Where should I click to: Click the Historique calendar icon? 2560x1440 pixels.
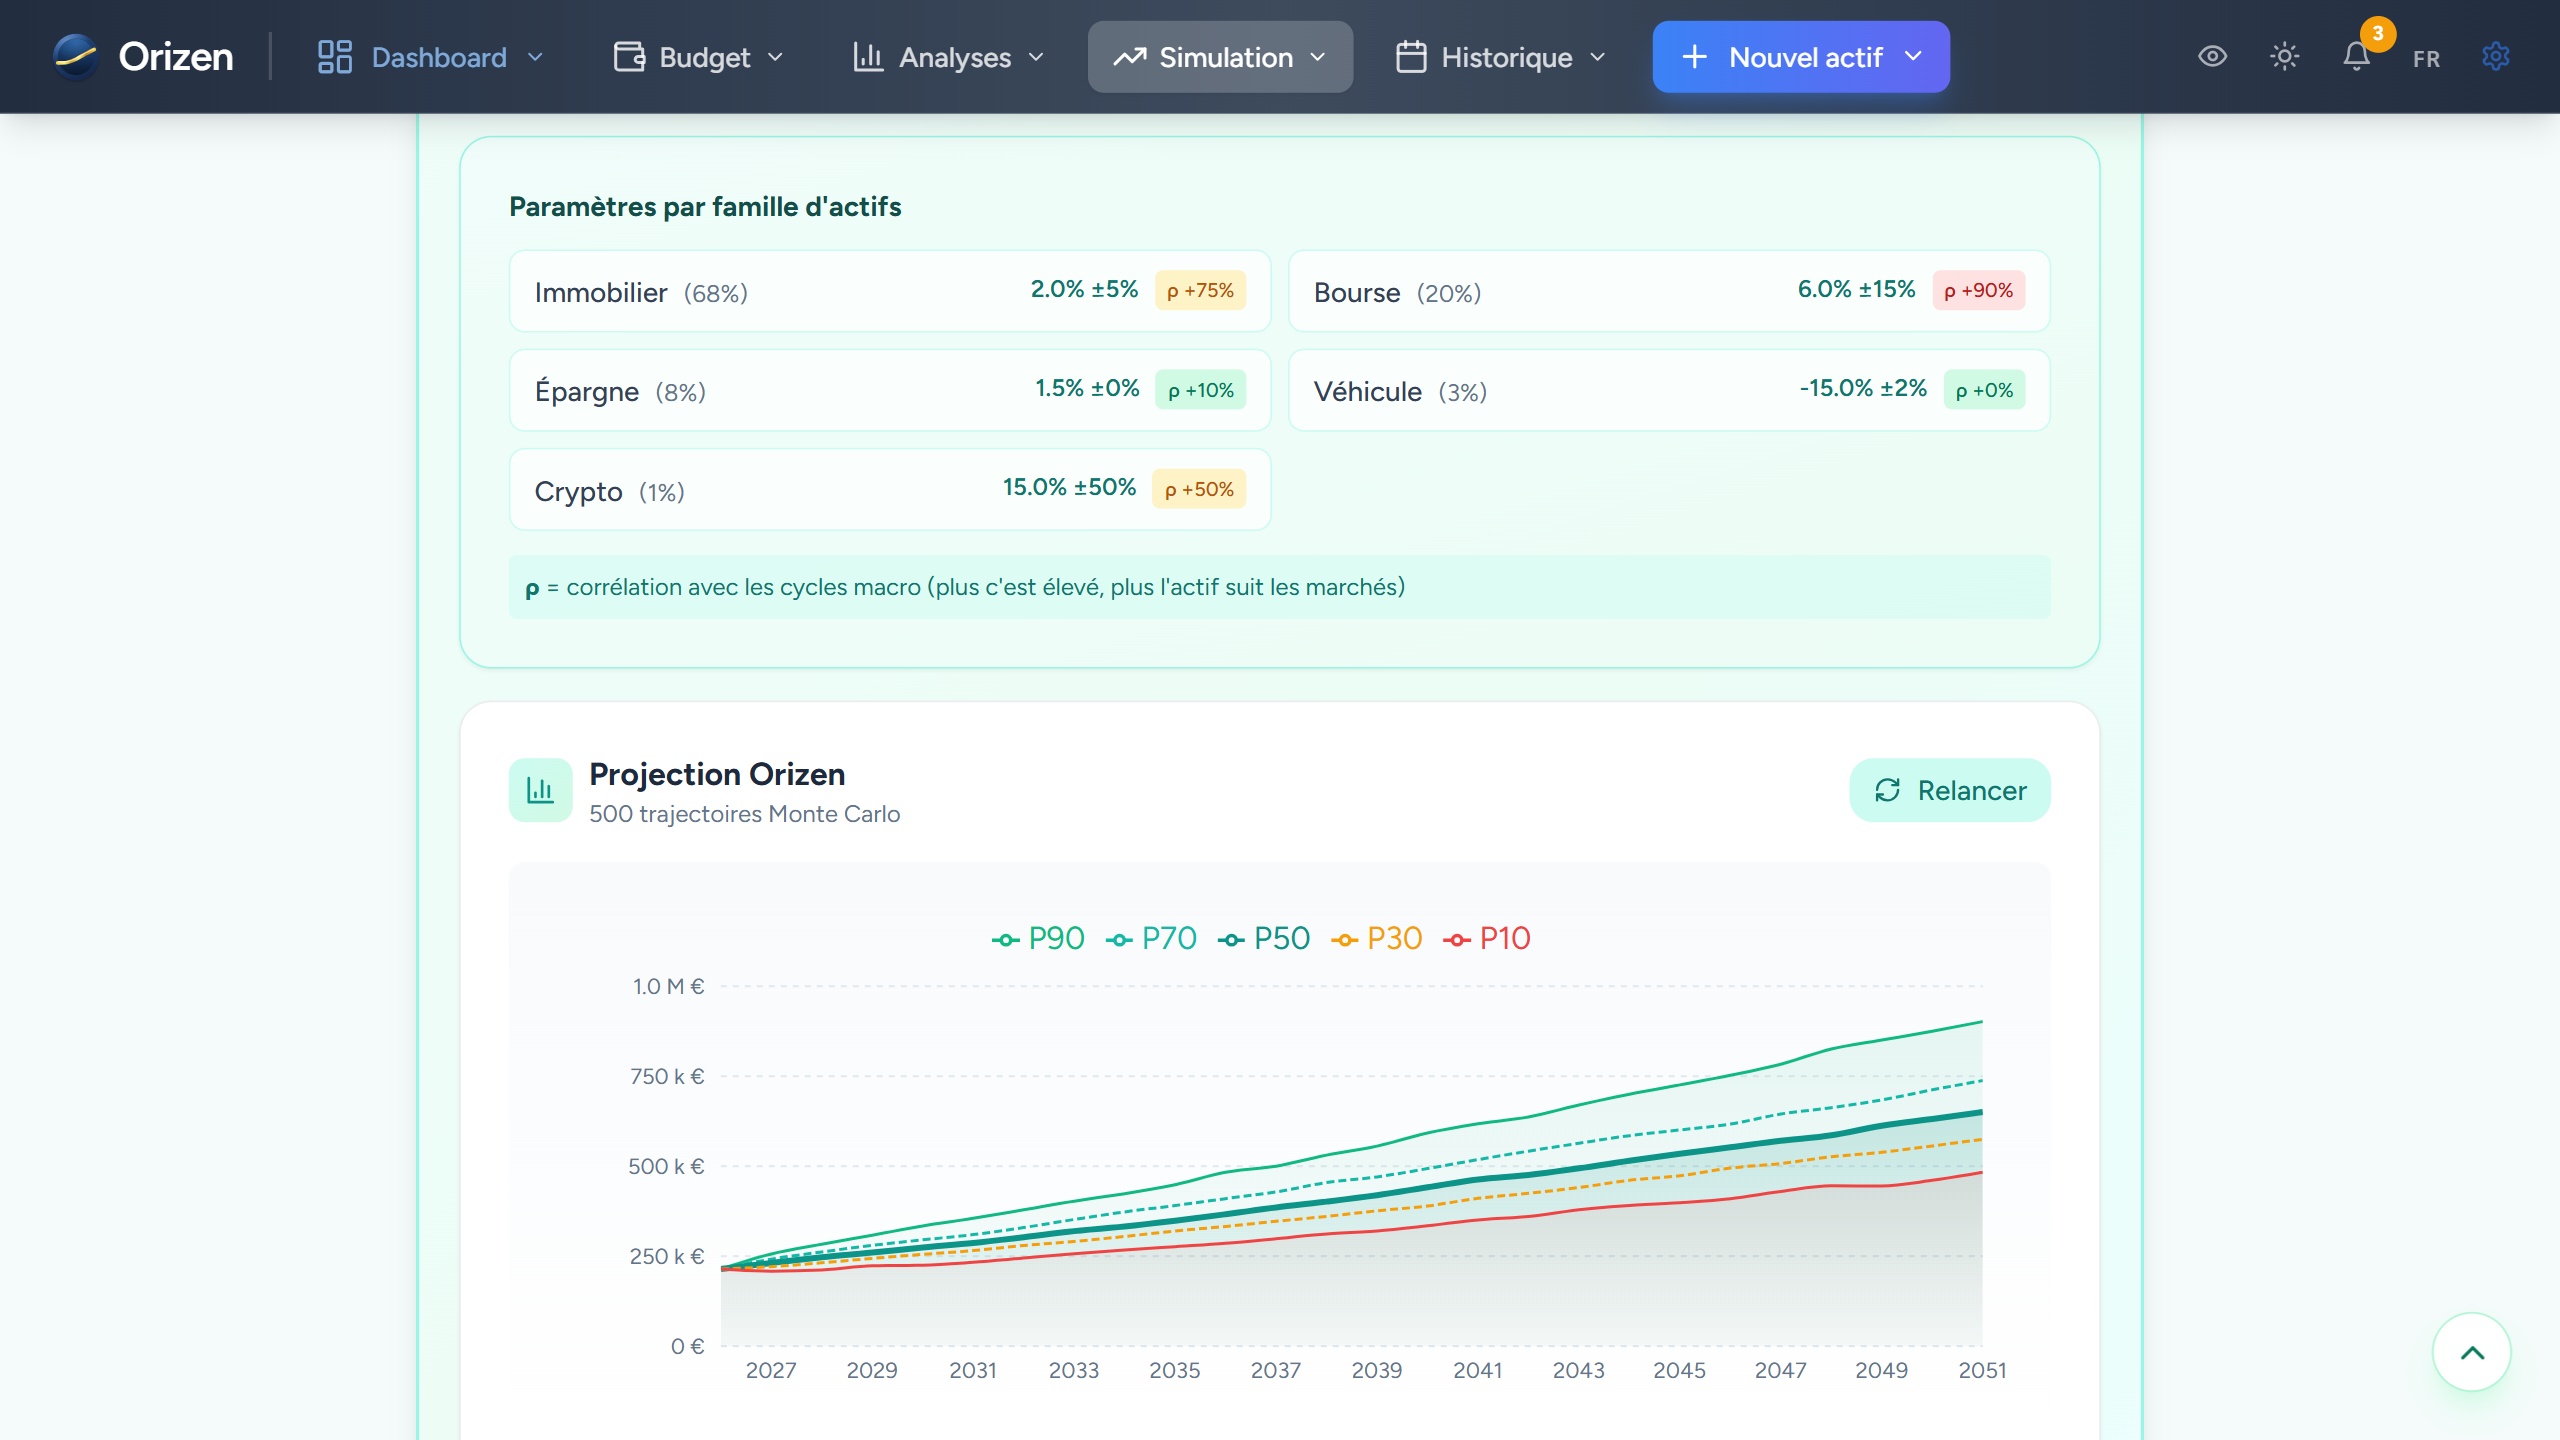point(1411,57)
